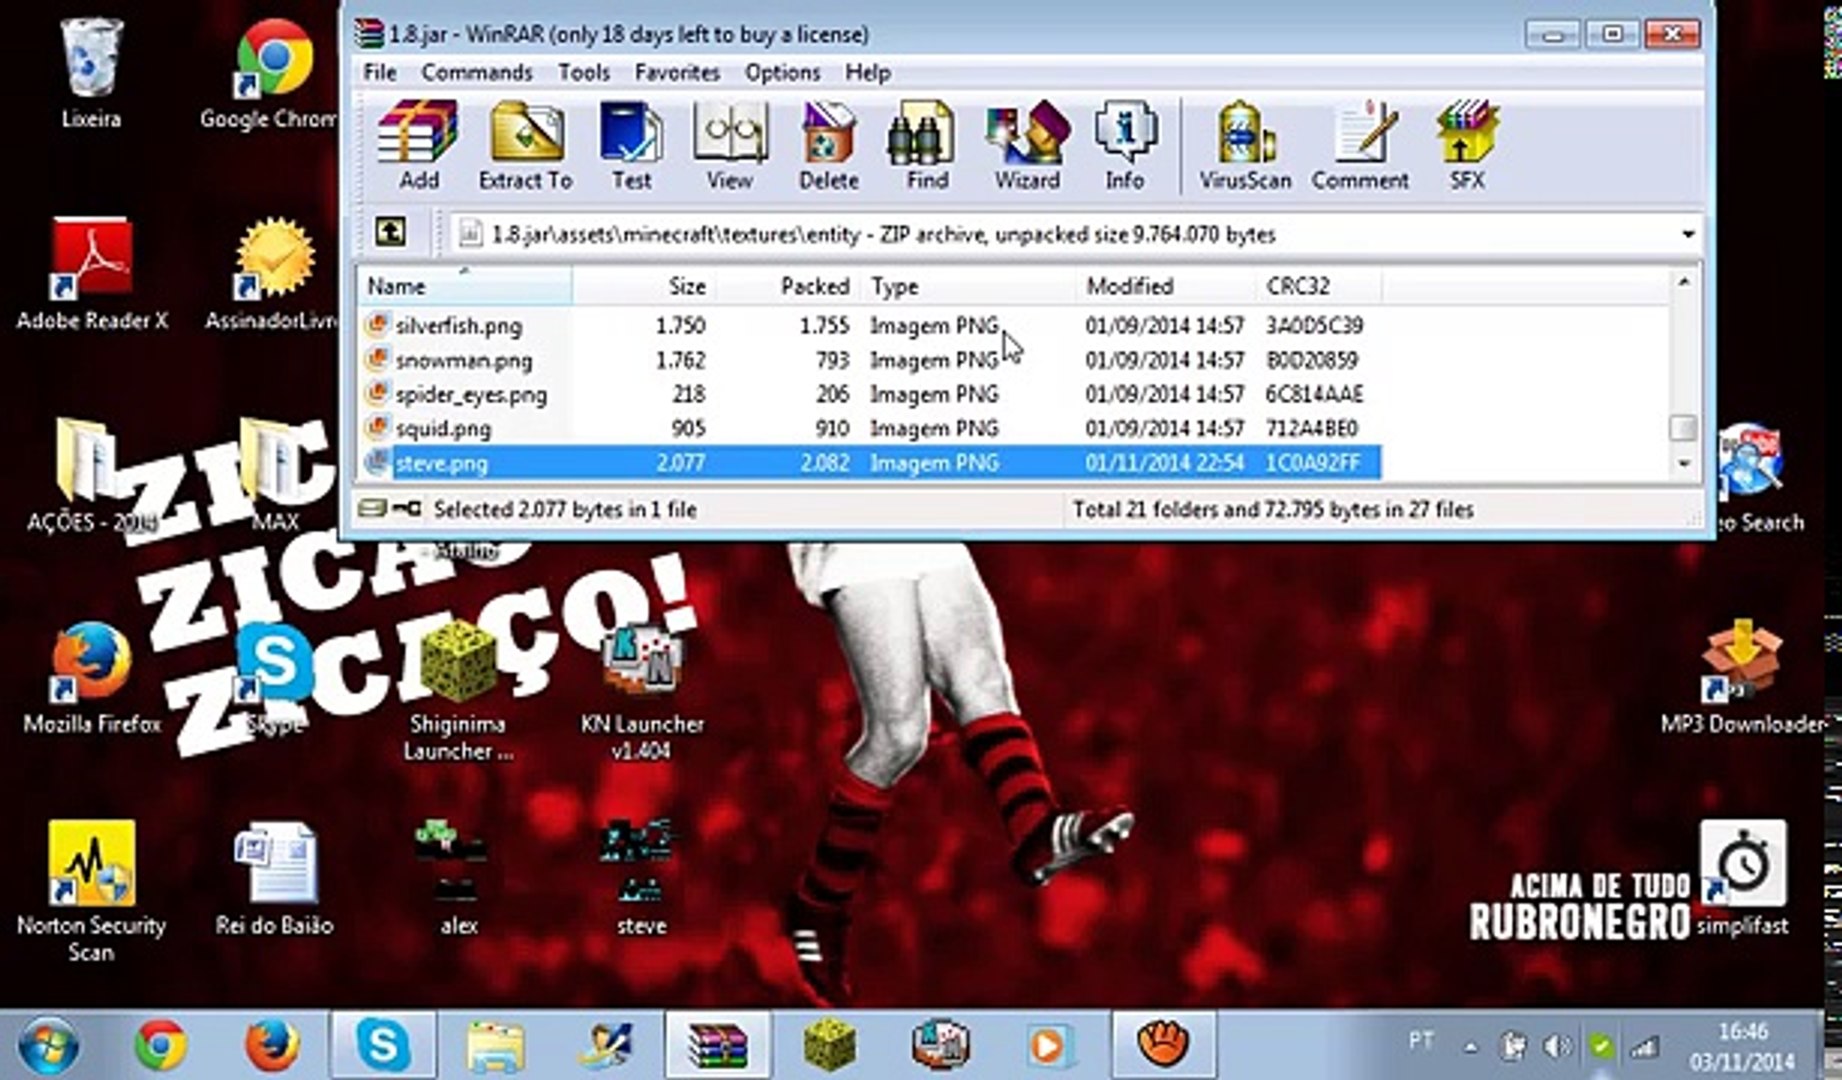The image size is (1842, 1080).
Task: Select the Google Chrome desktop shortcut
Action: pos(270,76)
